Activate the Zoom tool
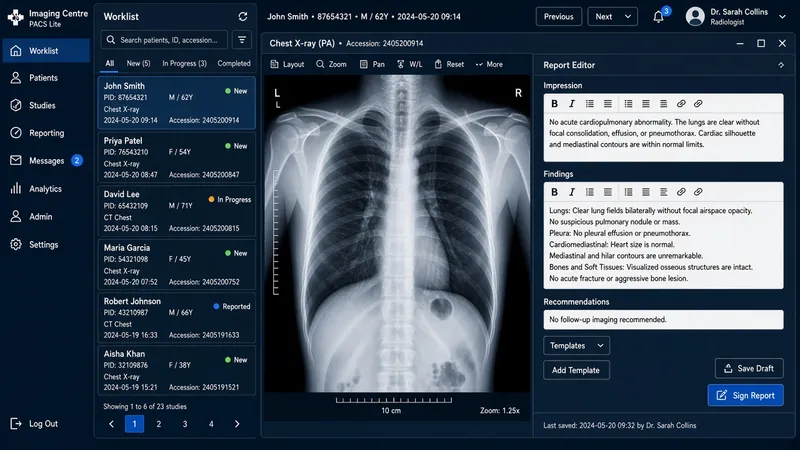This screenshot has height=450, width=800. click(x=331, y=64)
